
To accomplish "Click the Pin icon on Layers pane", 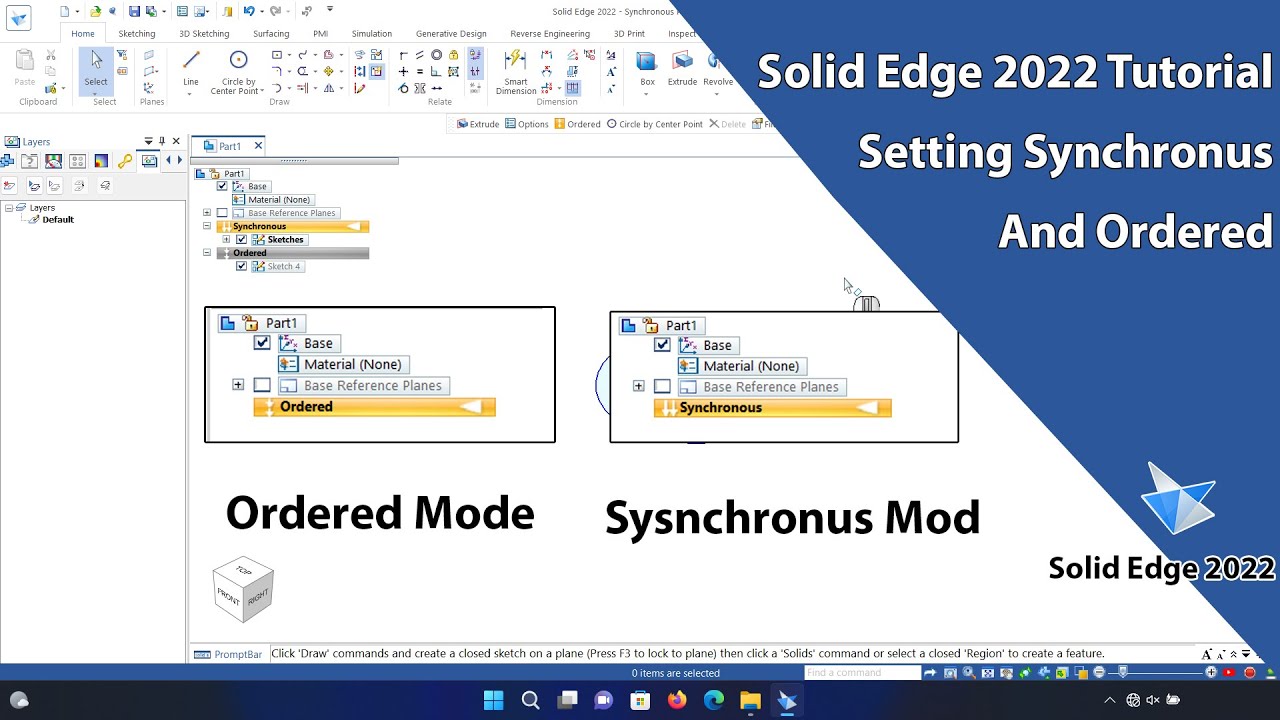I will point(162,141).
